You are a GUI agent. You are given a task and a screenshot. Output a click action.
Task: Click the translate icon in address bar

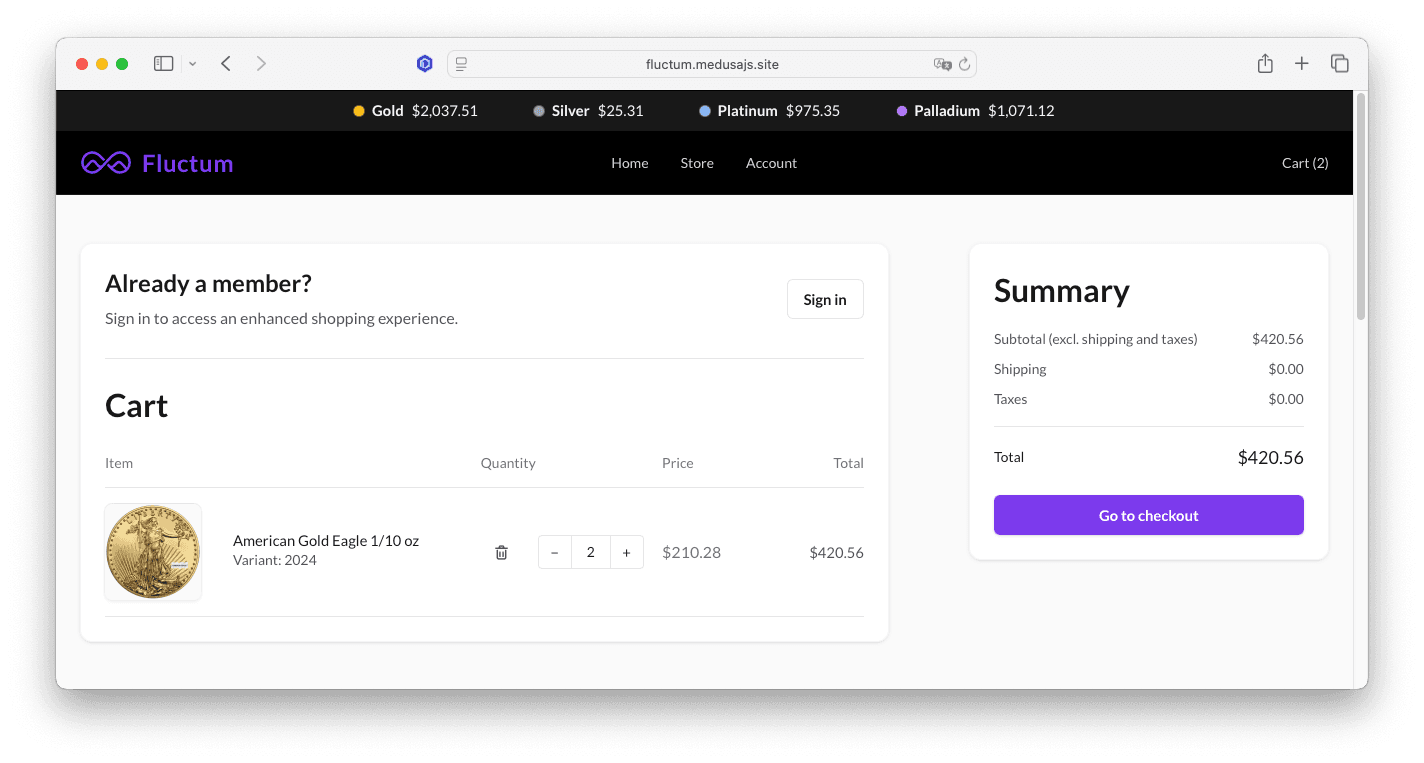point(942,64)
